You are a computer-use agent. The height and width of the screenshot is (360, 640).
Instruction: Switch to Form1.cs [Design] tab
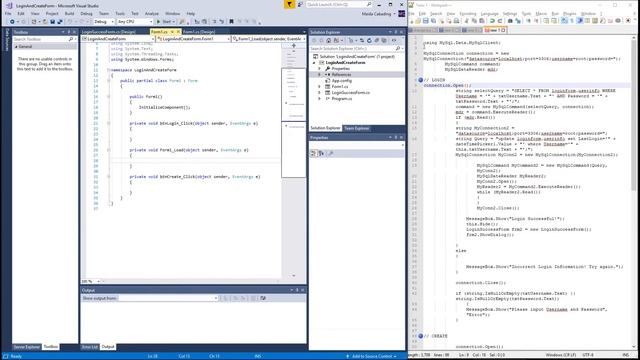(x=199, y=32)
